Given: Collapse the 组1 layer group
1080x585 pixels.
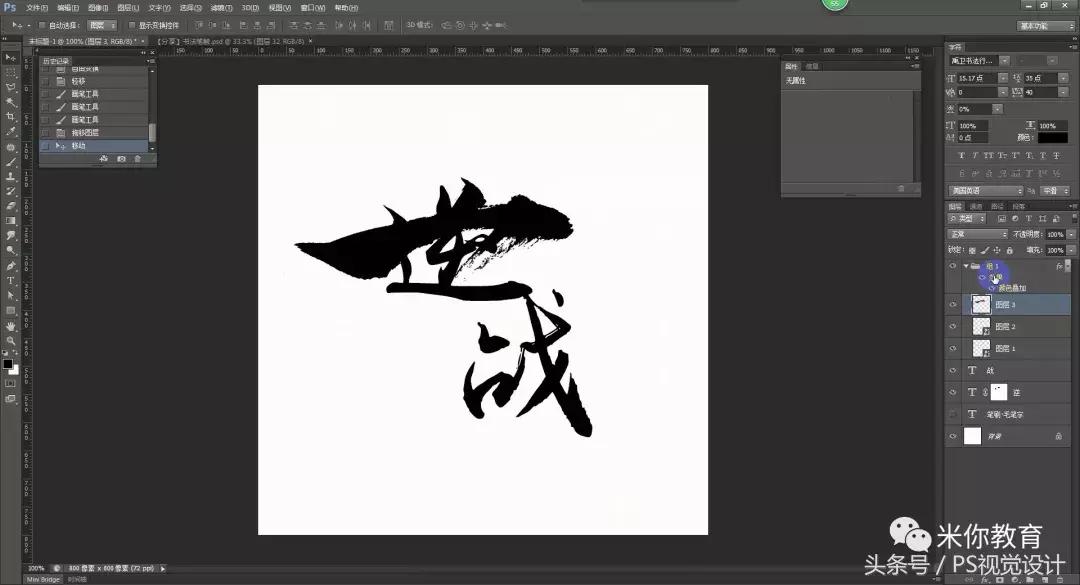Looking at the screenshot, I should pos(965,265).
